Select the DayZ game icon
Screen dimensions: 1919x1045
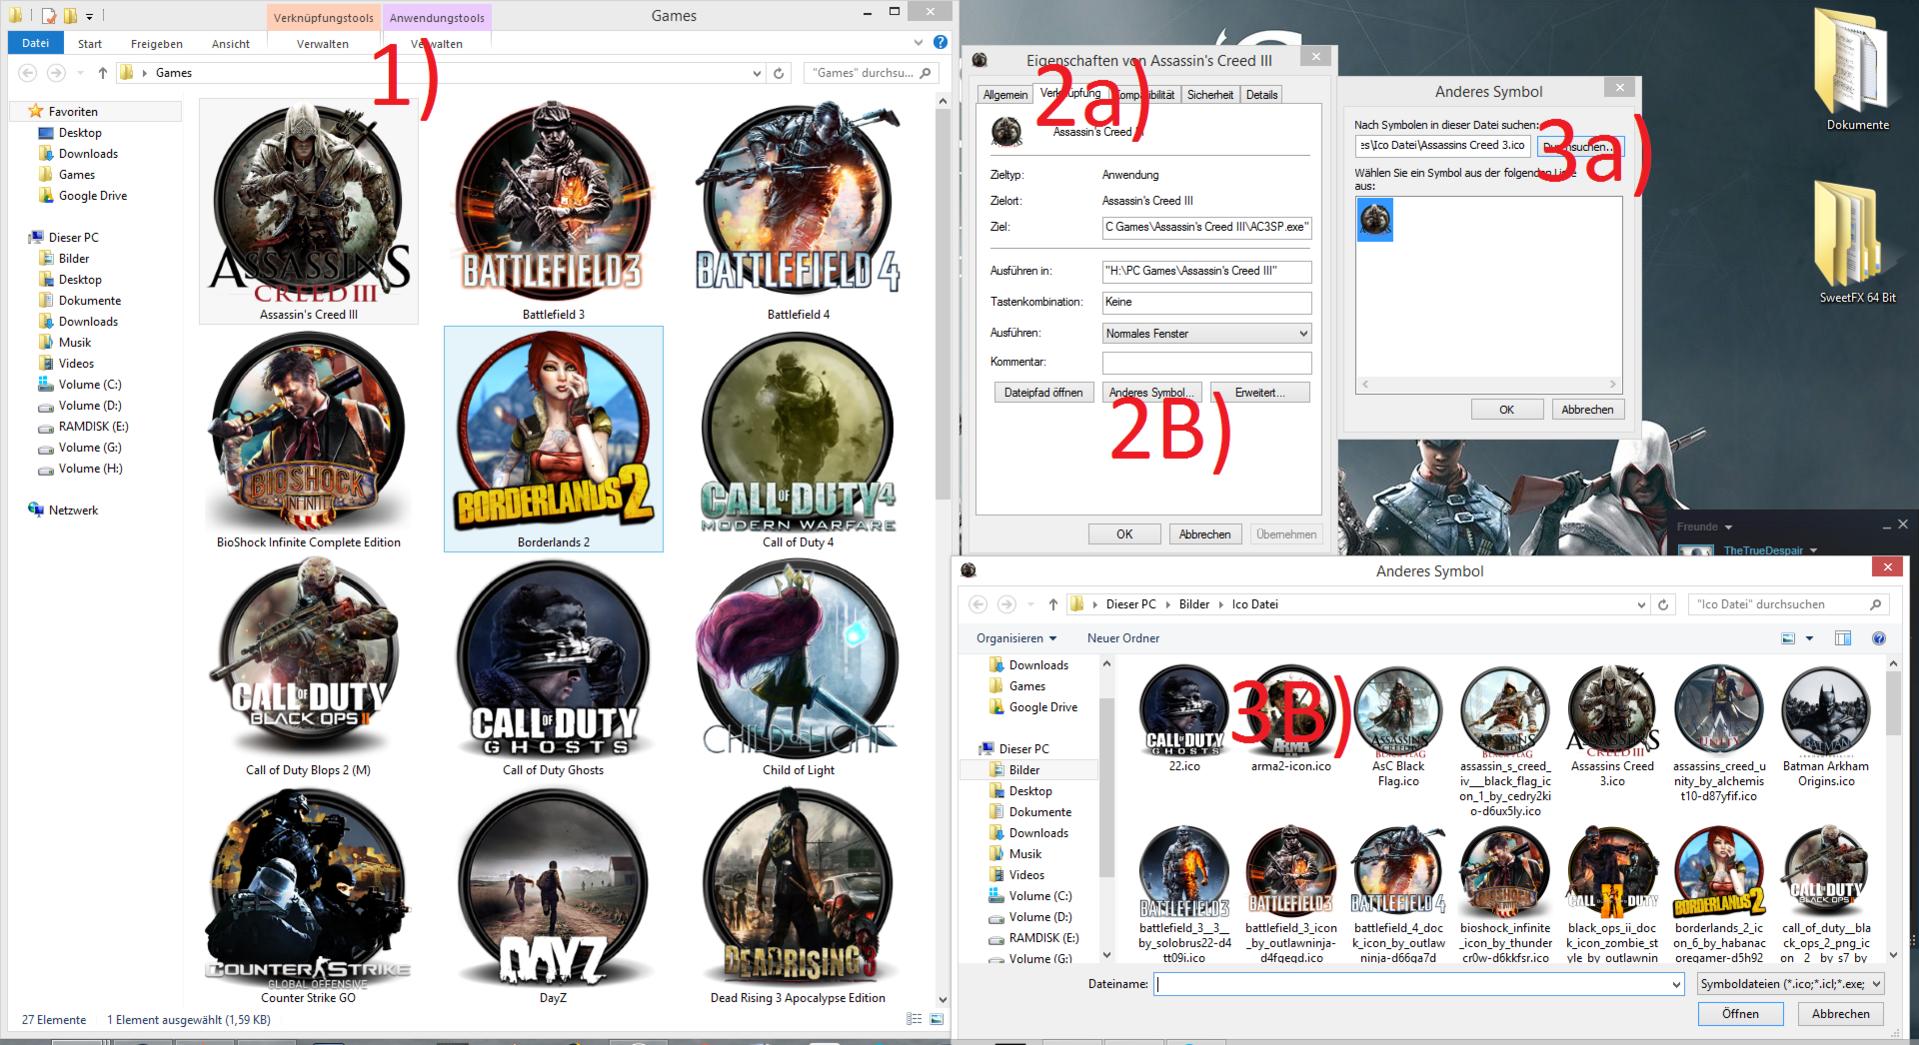(x=553, y=895)
